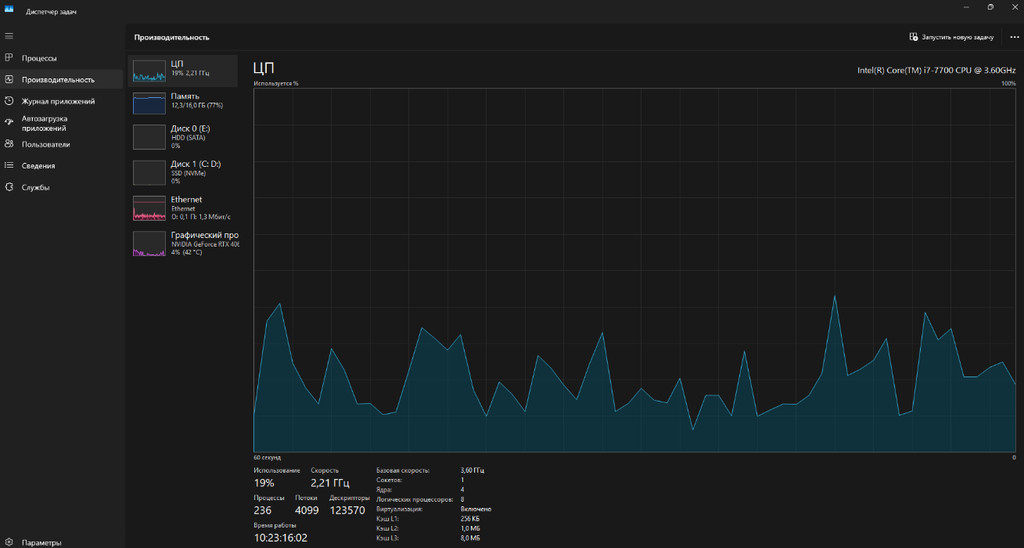Click the HDD (SATA) disk type text
Viewport: 1024px width, 548px height.
pyautogui.click(x=188, y=138)
